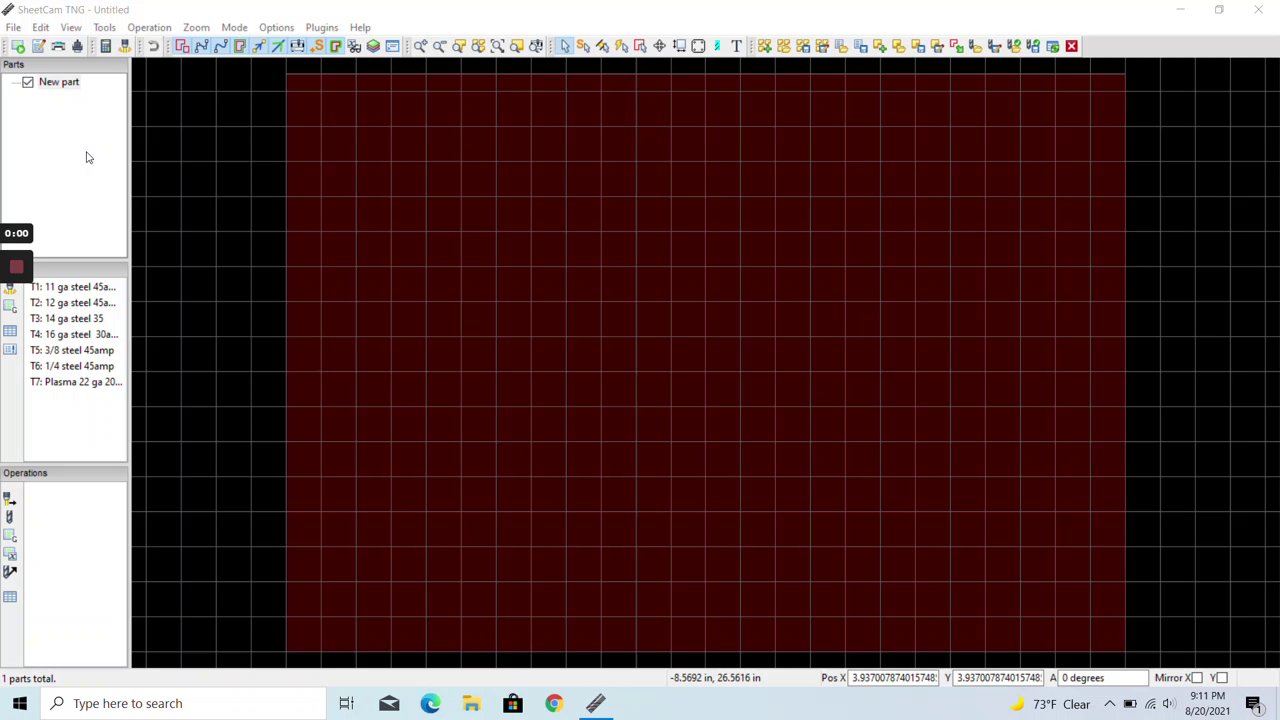The height and width of the screenshot is (720, 1280).
Task: Open File Explorer from taskbar
Action: tap(471, 703)
